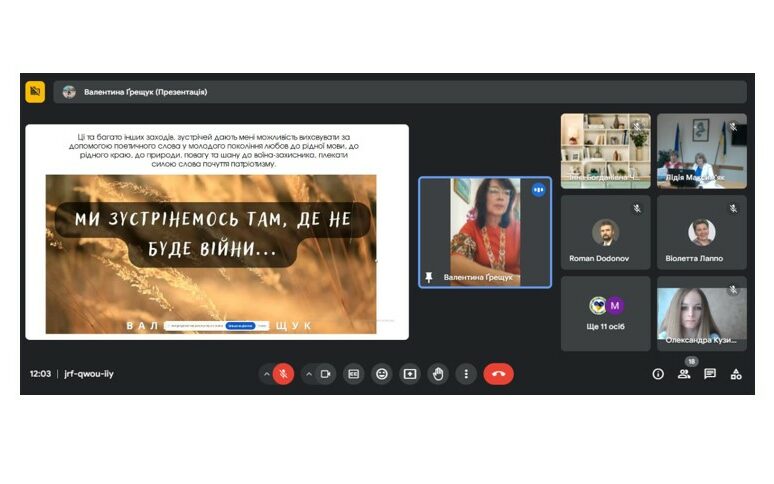Raise your hand in the meeting
The image size is (774, 484).
[x=438, y=374]
